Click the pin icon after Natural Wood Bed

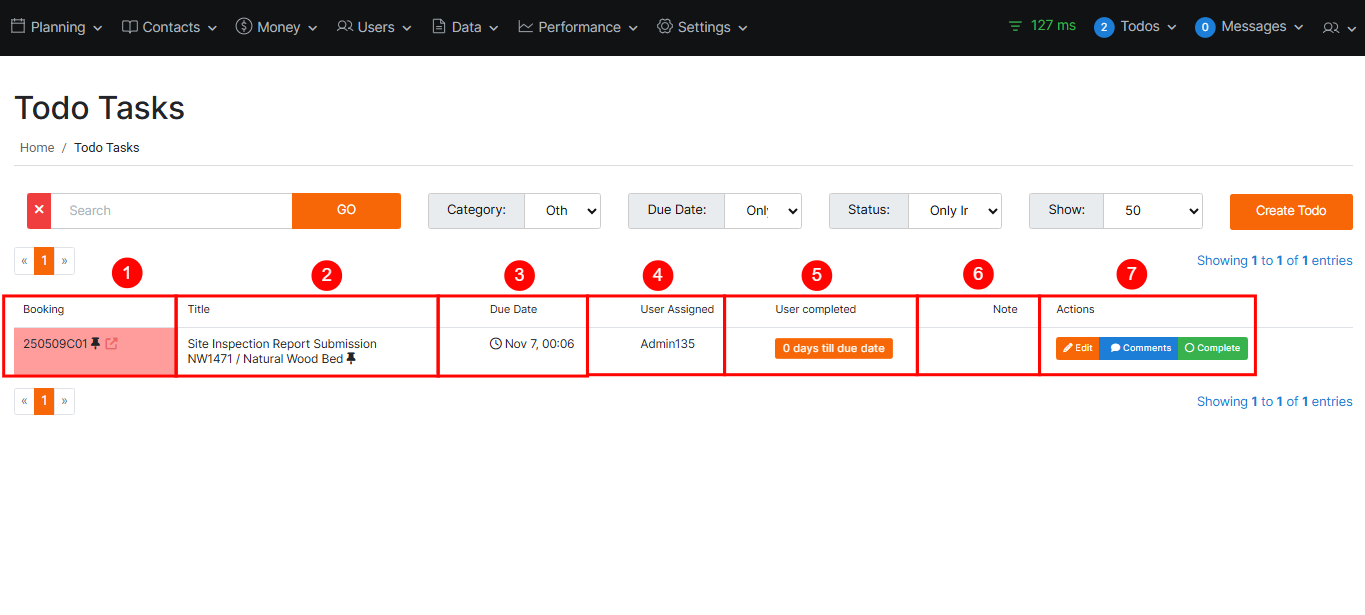[x=351, y=359]
